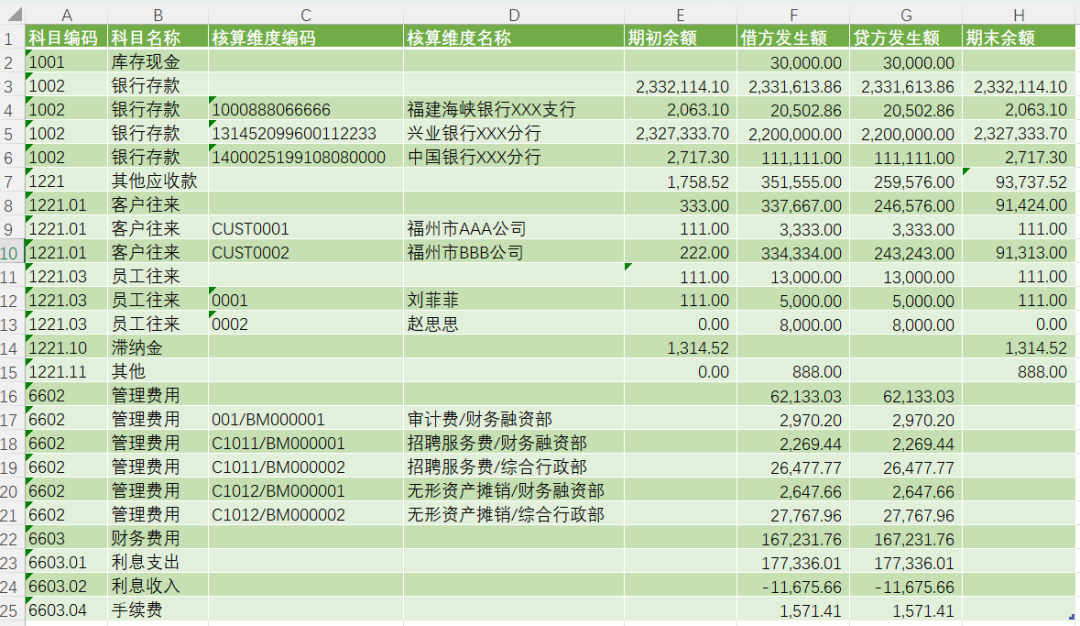Select the 刘菲菲 cell

[x=514, y=300]
